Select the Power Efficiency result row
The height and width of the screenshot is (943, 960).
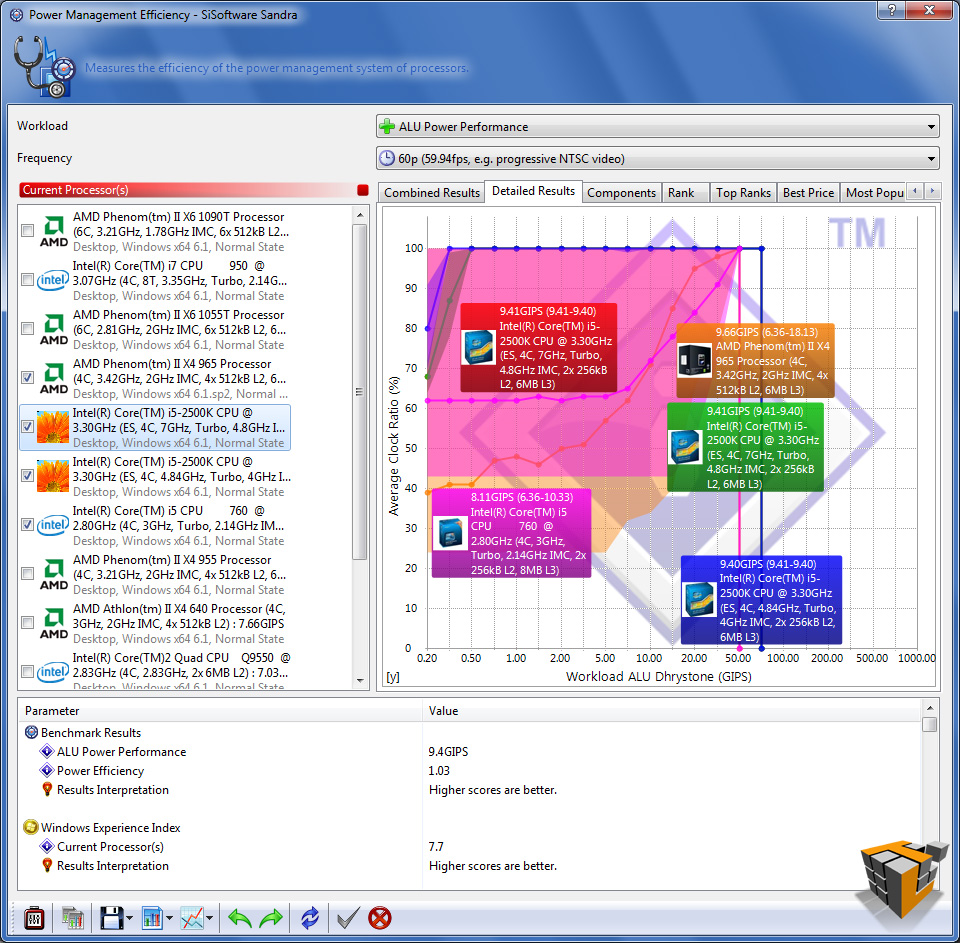(x=468, y=770)
